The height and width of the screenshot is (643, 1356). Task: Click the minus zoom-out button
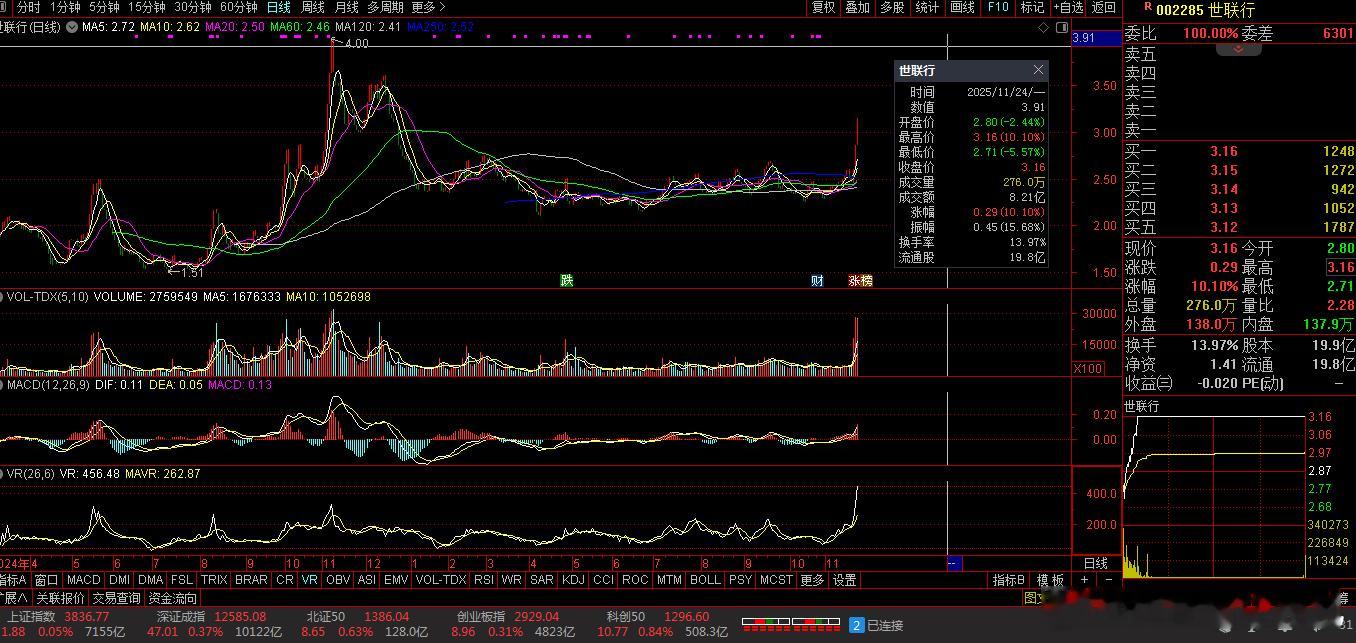1108,580
